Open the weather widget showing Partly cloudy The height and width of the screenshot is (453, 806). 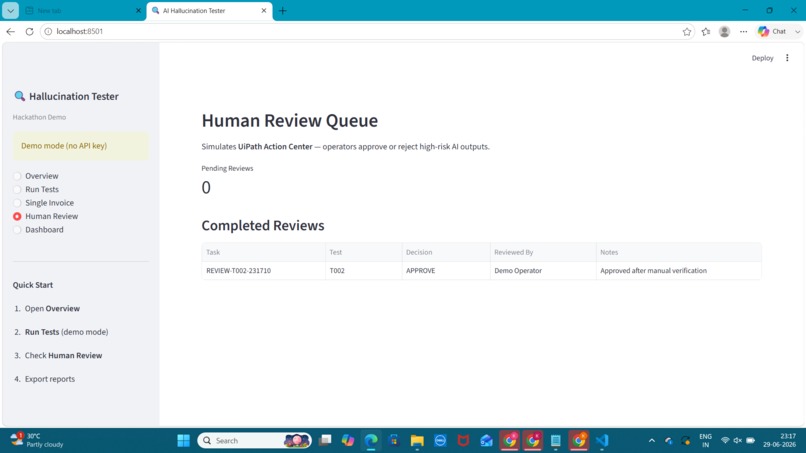pos(37,440)
